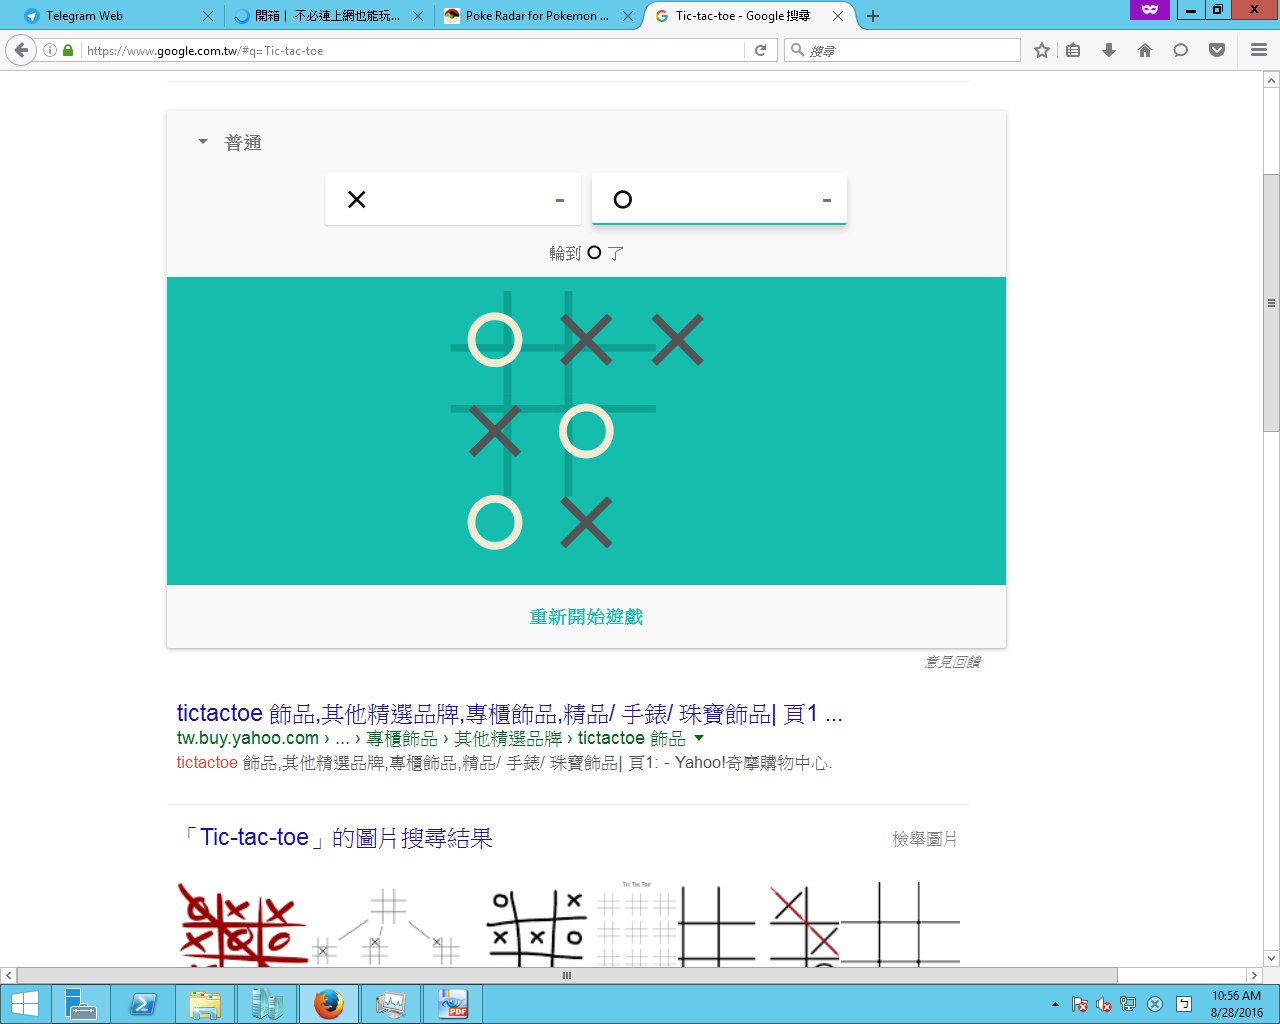Open the Downloads arrow panel

pos(1109,50)
